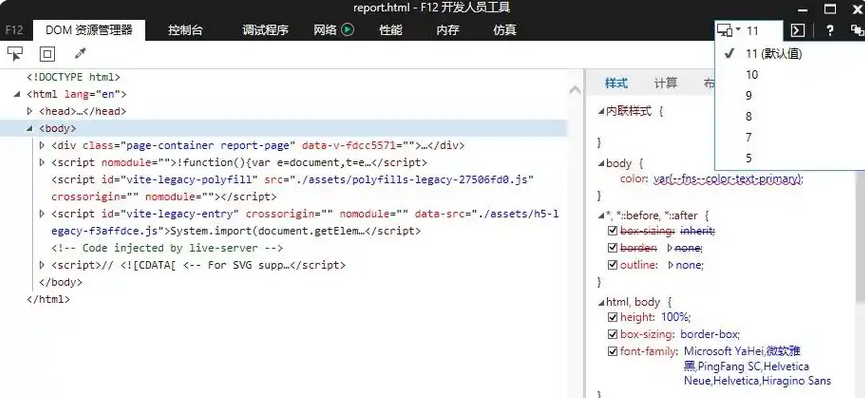The height and width of the screenshot is (398, 865).
Task: Expand the script nomodule !function node
Action: [x=42, y=163]
